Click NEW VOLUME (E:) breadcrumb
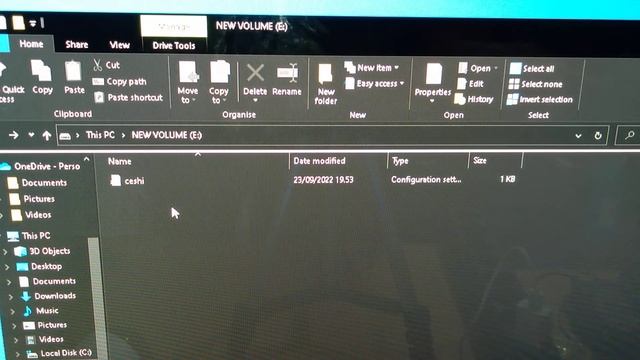 coord(167,135)
